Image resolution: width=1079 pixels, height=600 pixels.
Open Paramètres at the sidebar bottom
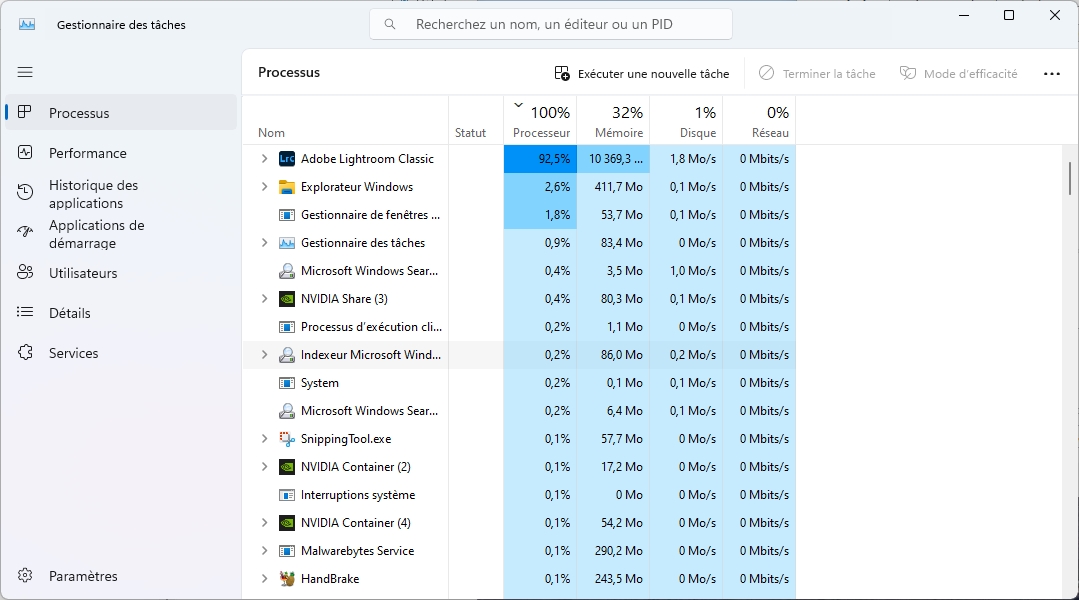pyautogui.click(x=83, y=576)
